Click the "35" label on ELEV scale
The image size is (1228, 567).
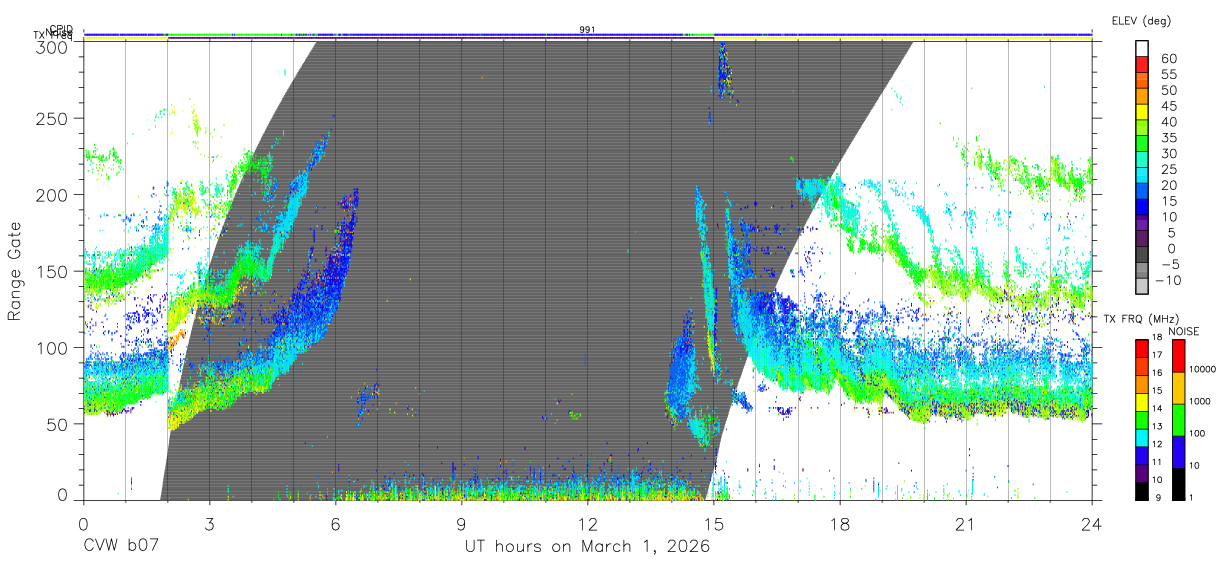(x=1167, y=138)
